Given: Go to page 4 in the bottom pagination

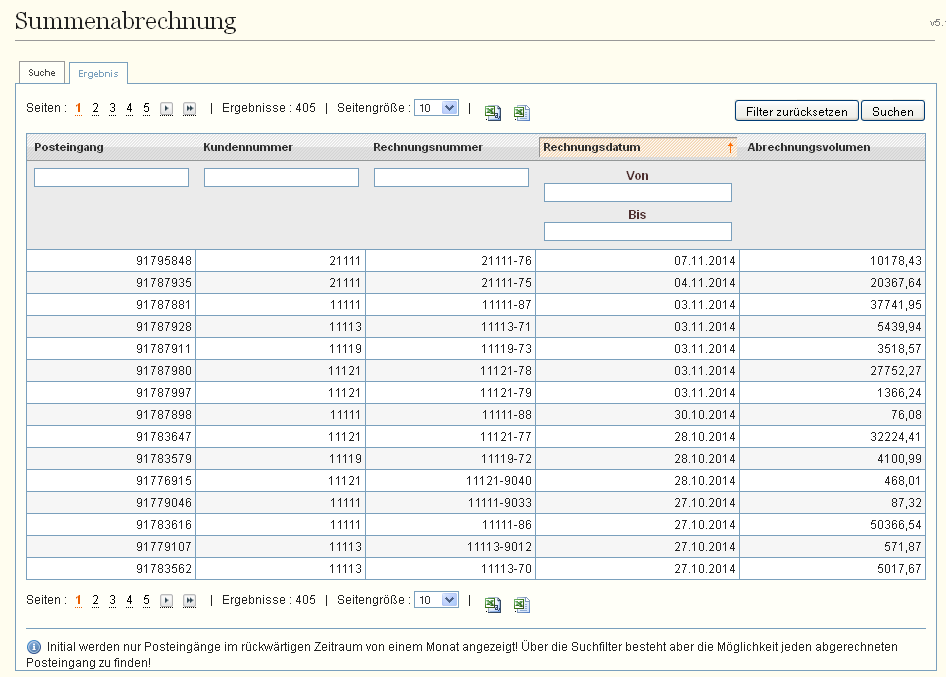Looking at the screenshot, I should 129,600.
